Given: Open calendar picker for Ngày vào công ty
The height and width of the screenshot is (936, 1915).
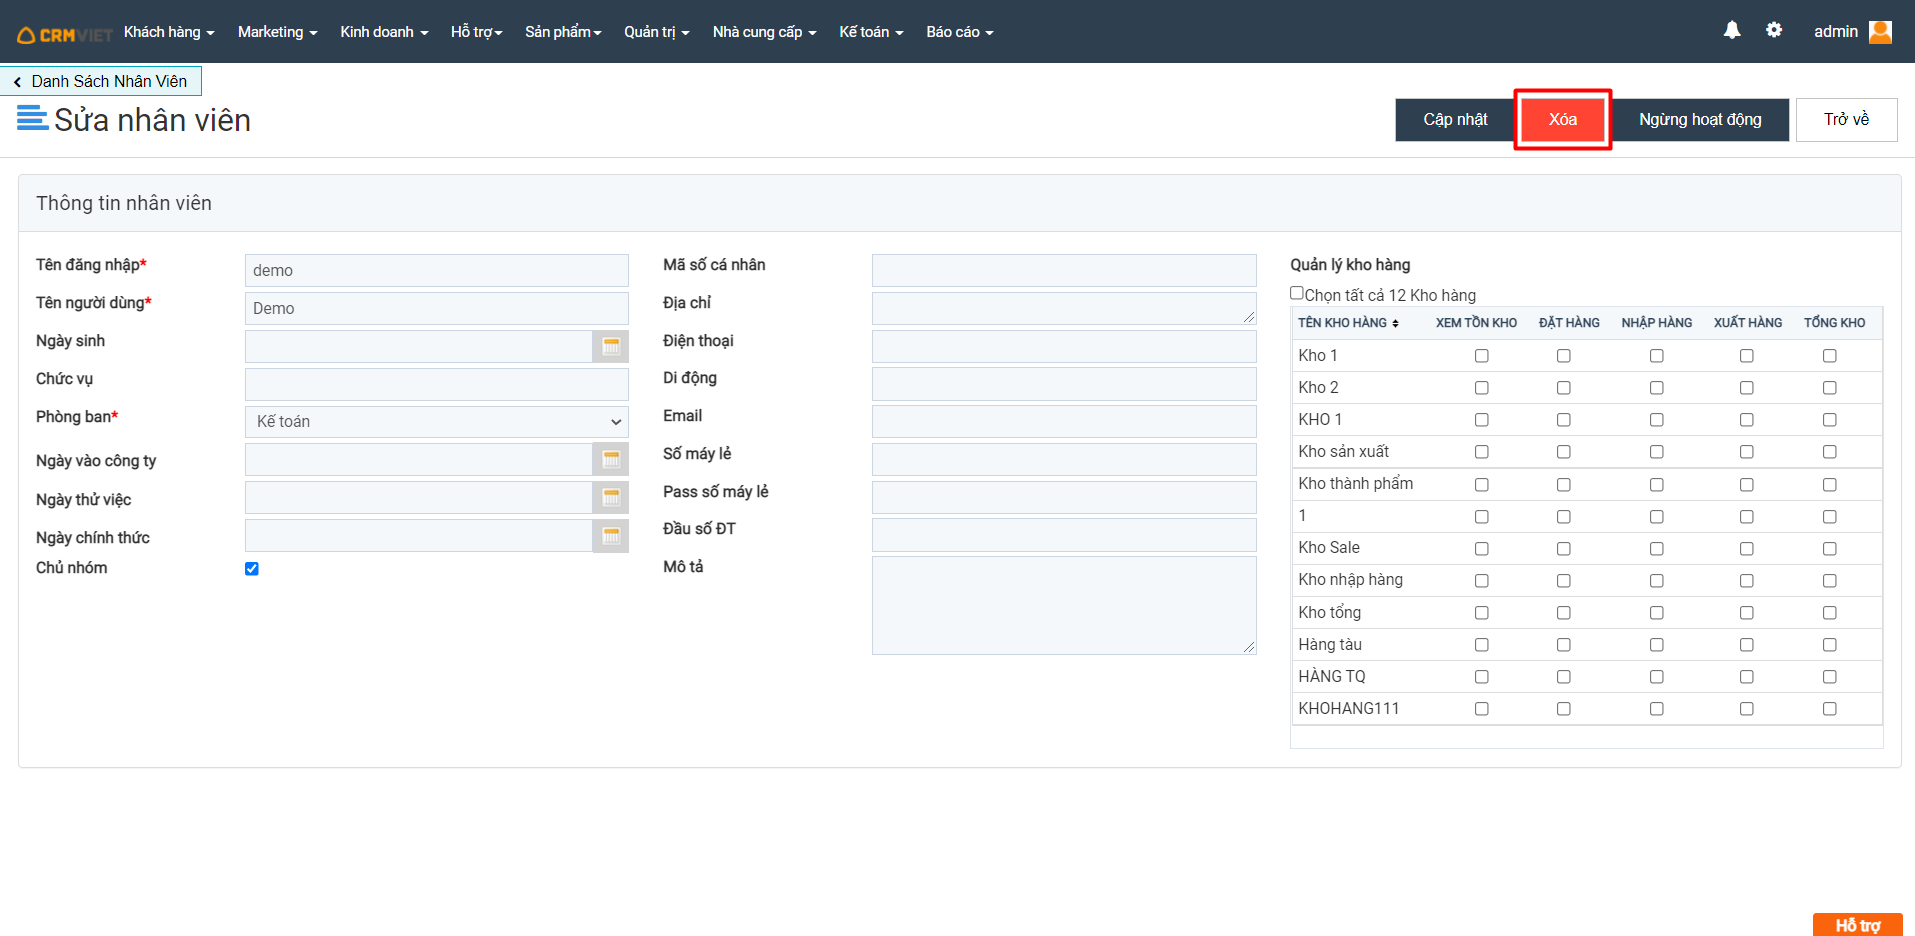Looking at the screenshot, I should click(x=611, y=459).
